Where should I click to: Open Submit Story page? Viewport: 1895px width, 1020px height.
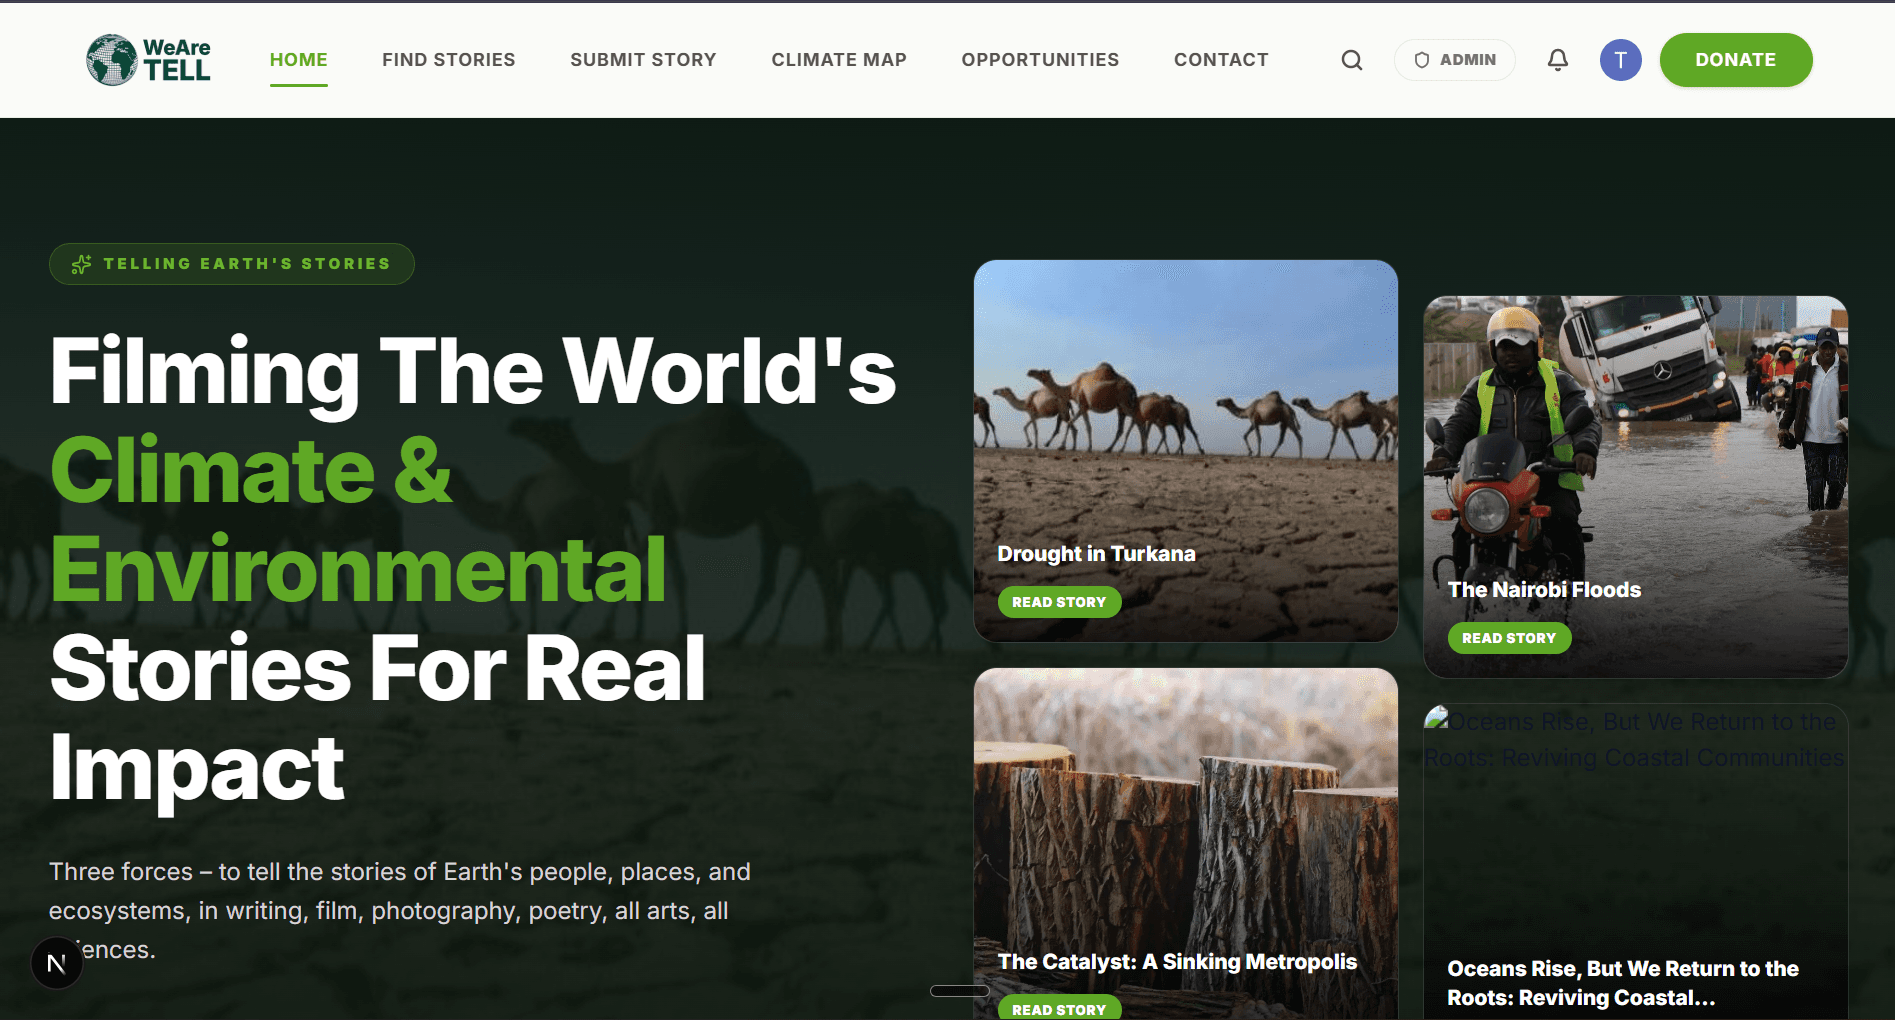pyautogui.click(x=644, y=60)
